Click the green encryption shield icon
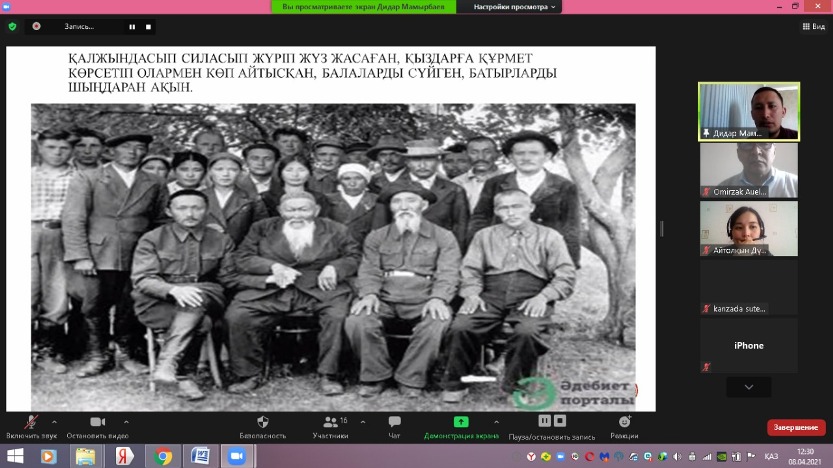The height and width of the screenshot is (468, 833). pos(12,27)
